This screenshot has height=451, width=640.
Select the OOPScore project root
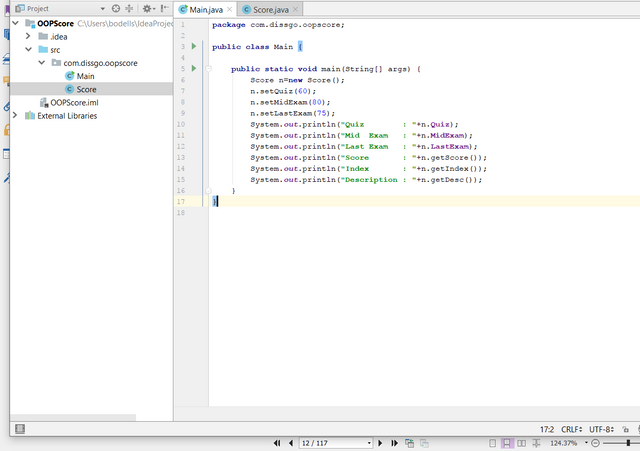pyautogui.click(x=56, y=23)
